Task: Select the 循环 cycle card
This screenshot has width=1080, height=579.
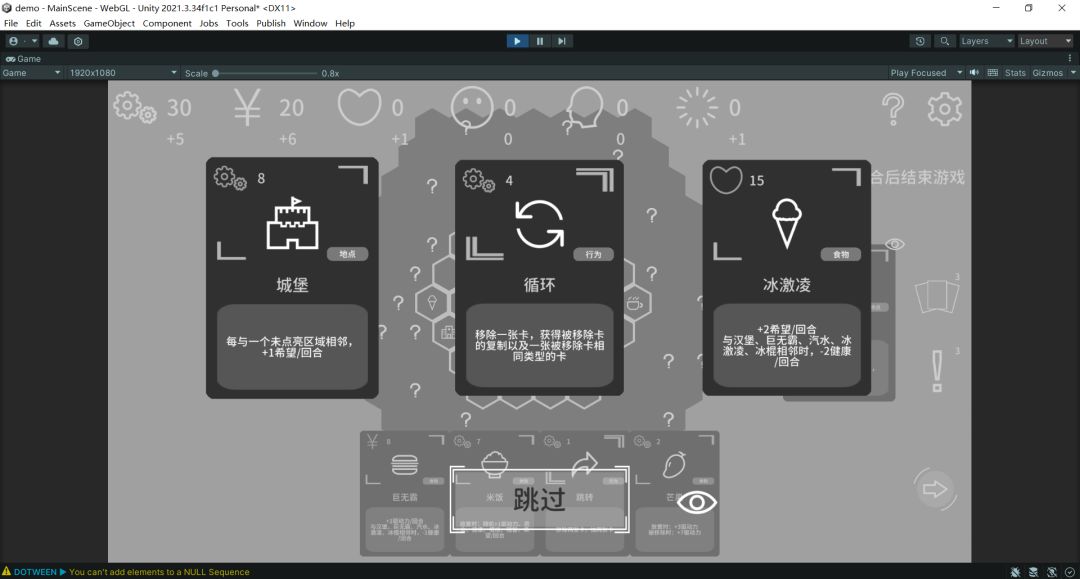Action: click(x=539, y=277)
